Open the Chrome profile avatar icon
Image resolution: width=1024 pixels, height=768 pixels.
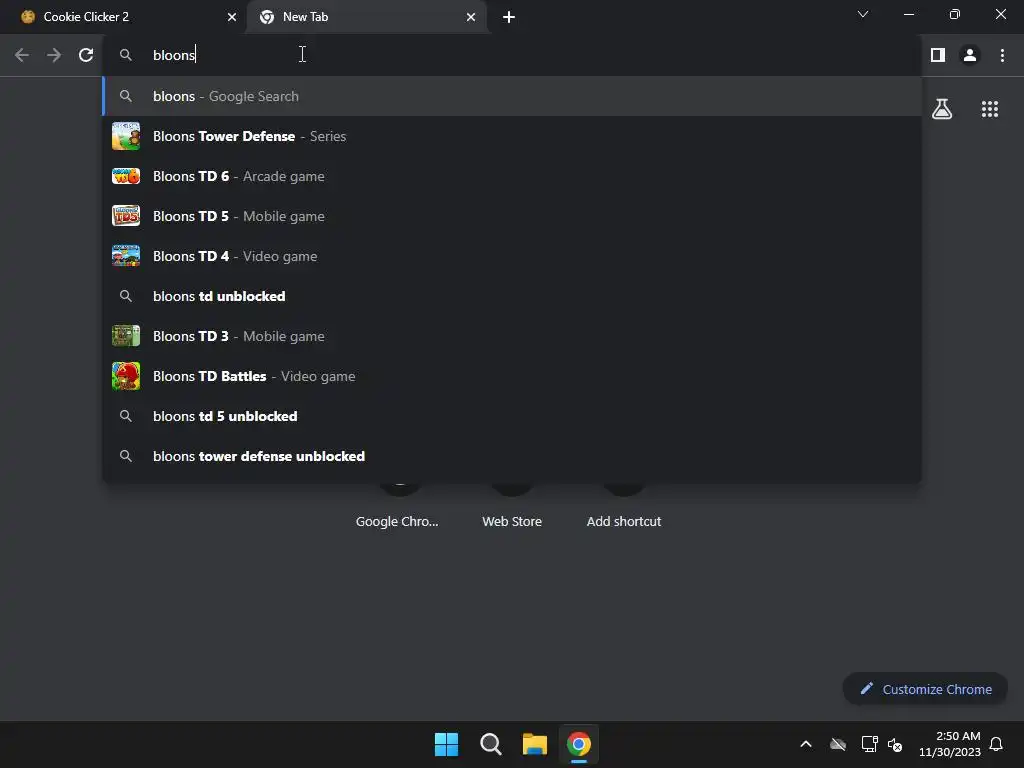click(970, 55)
